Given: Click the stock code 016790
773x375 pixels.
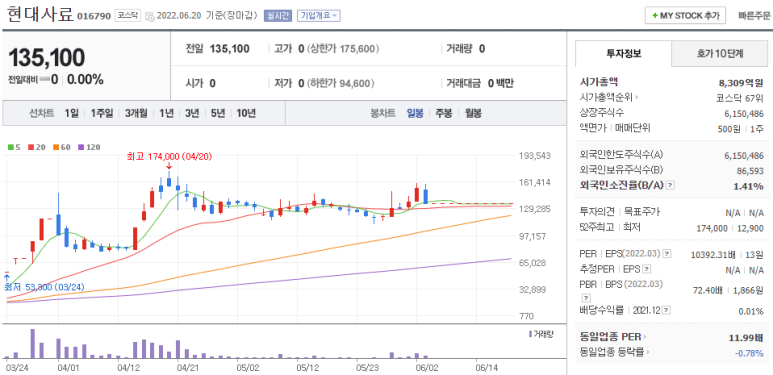Looking at the screenshot, I should [x=94, y=16].
